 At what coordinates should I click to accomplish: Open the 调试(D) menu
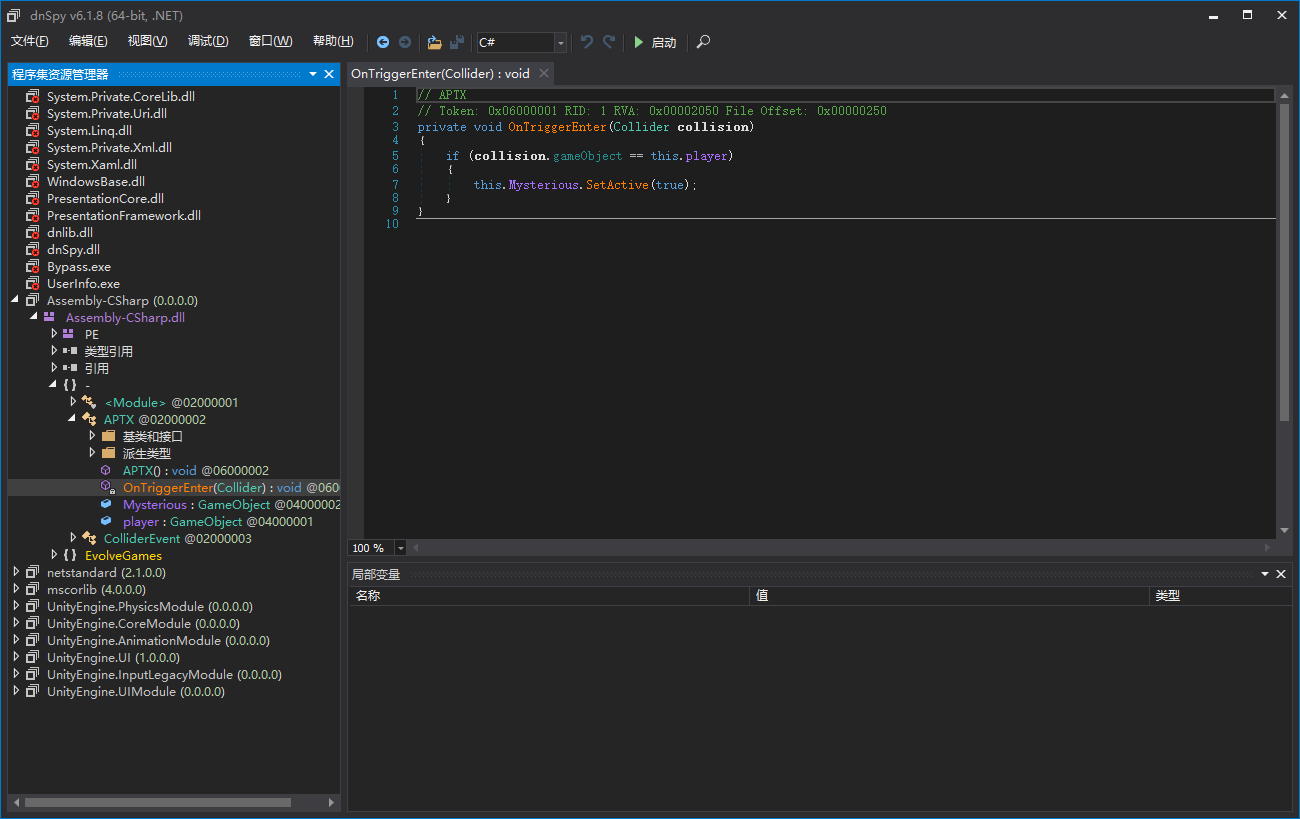click(208, 41)
